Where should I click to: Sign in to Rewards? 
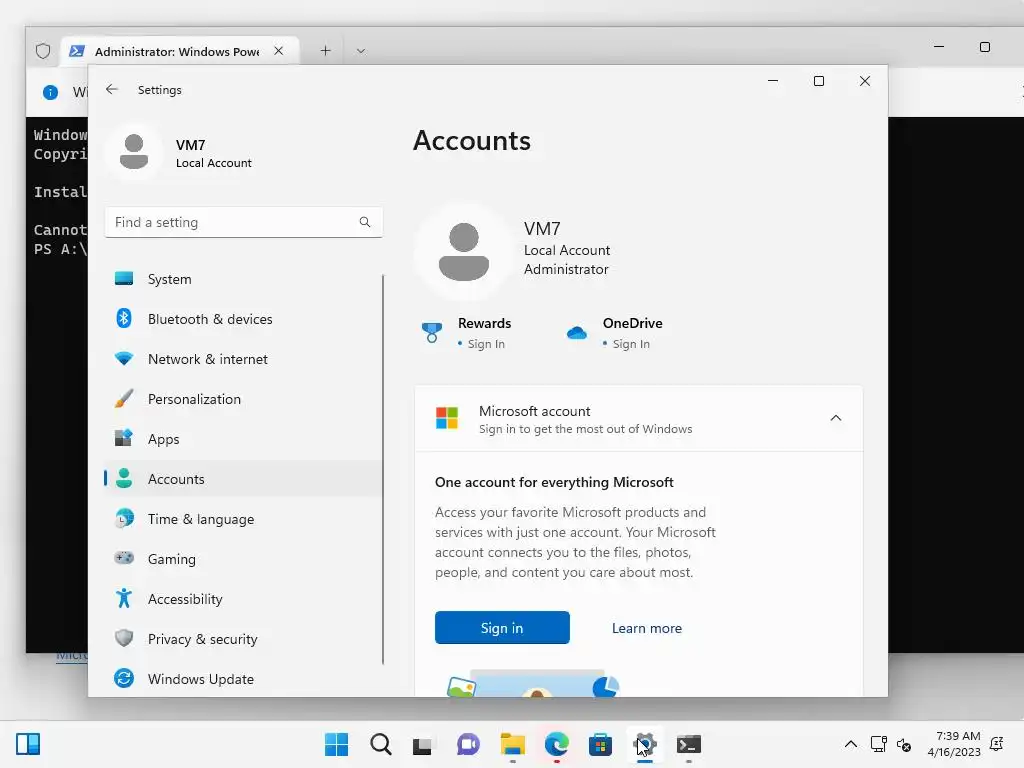[x=486, y=344]
